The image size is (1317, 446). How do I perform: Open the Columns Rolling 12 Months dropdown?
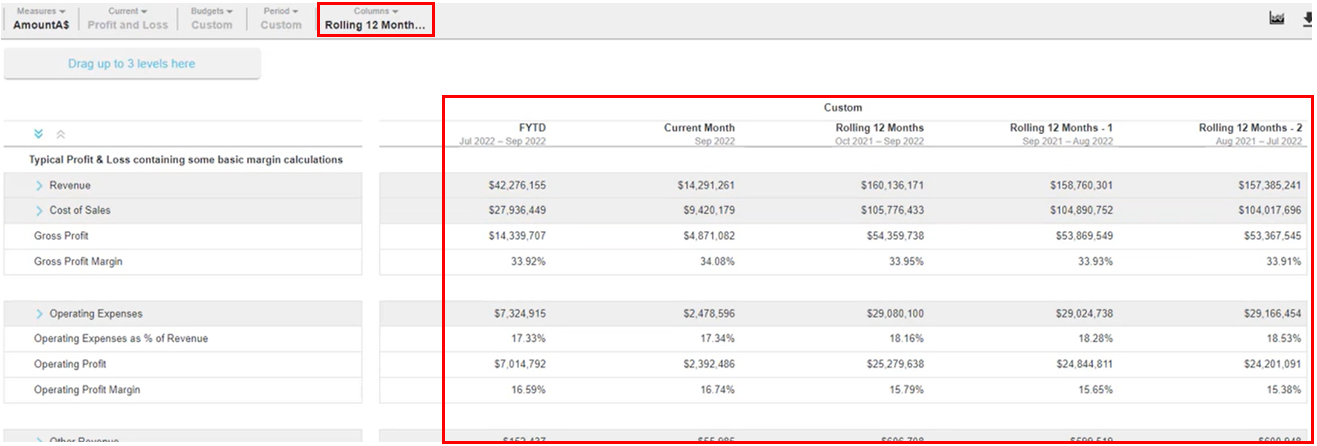coord(375,18)
